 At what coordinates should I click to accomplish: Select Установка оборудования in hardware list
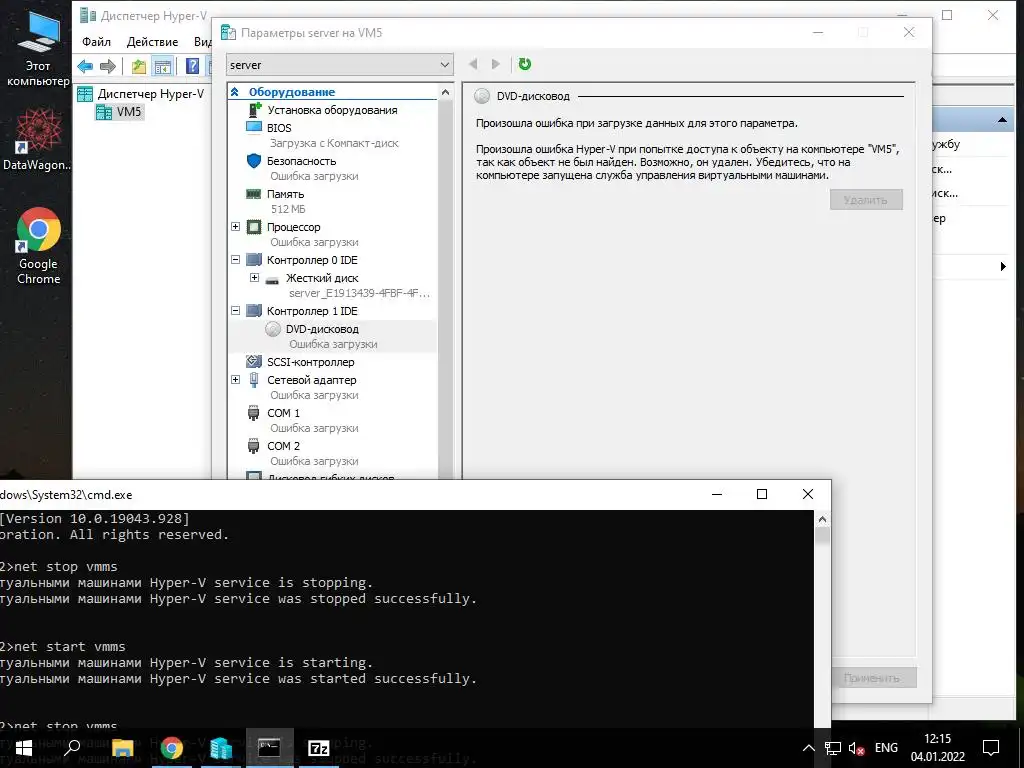332,110
